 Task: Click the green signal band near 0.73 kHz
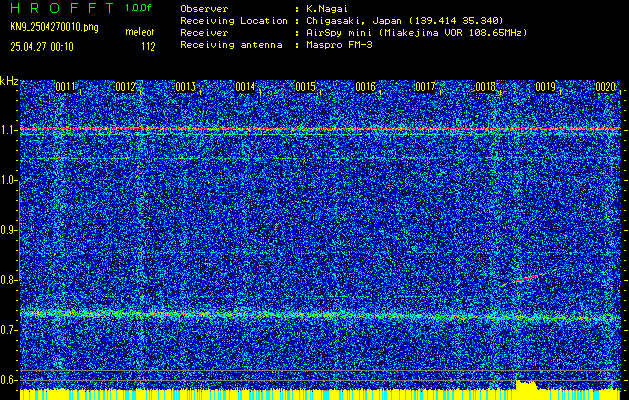coord(320,315)
